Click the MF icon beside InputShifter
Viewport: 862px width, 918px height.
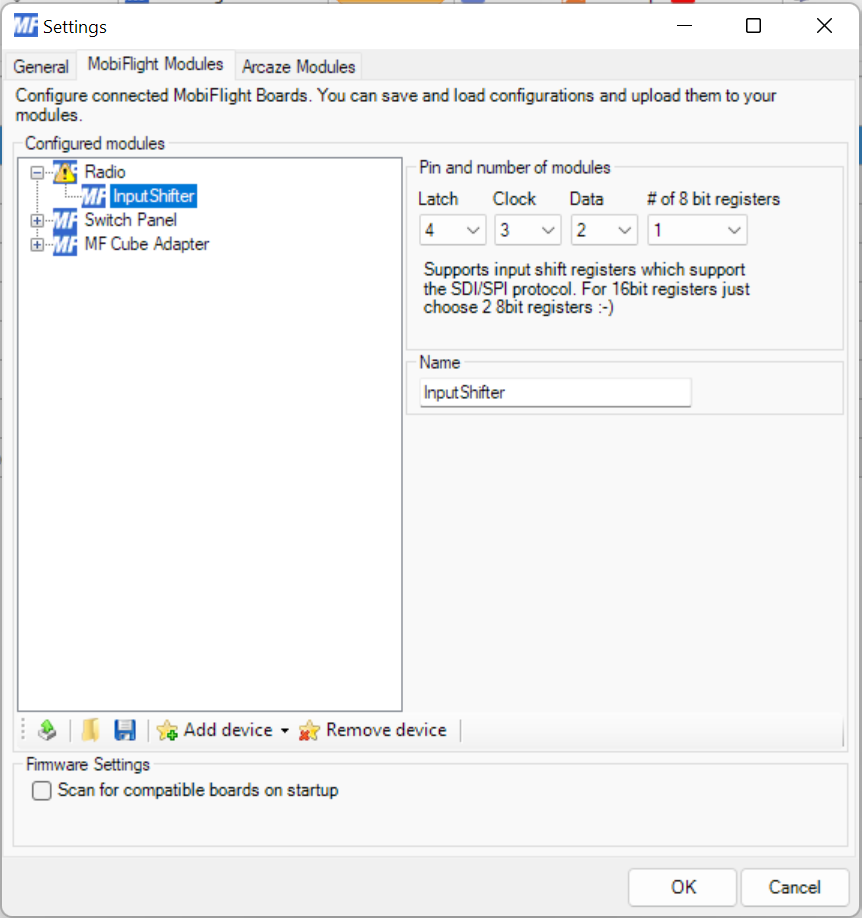[x=94, y=196]
